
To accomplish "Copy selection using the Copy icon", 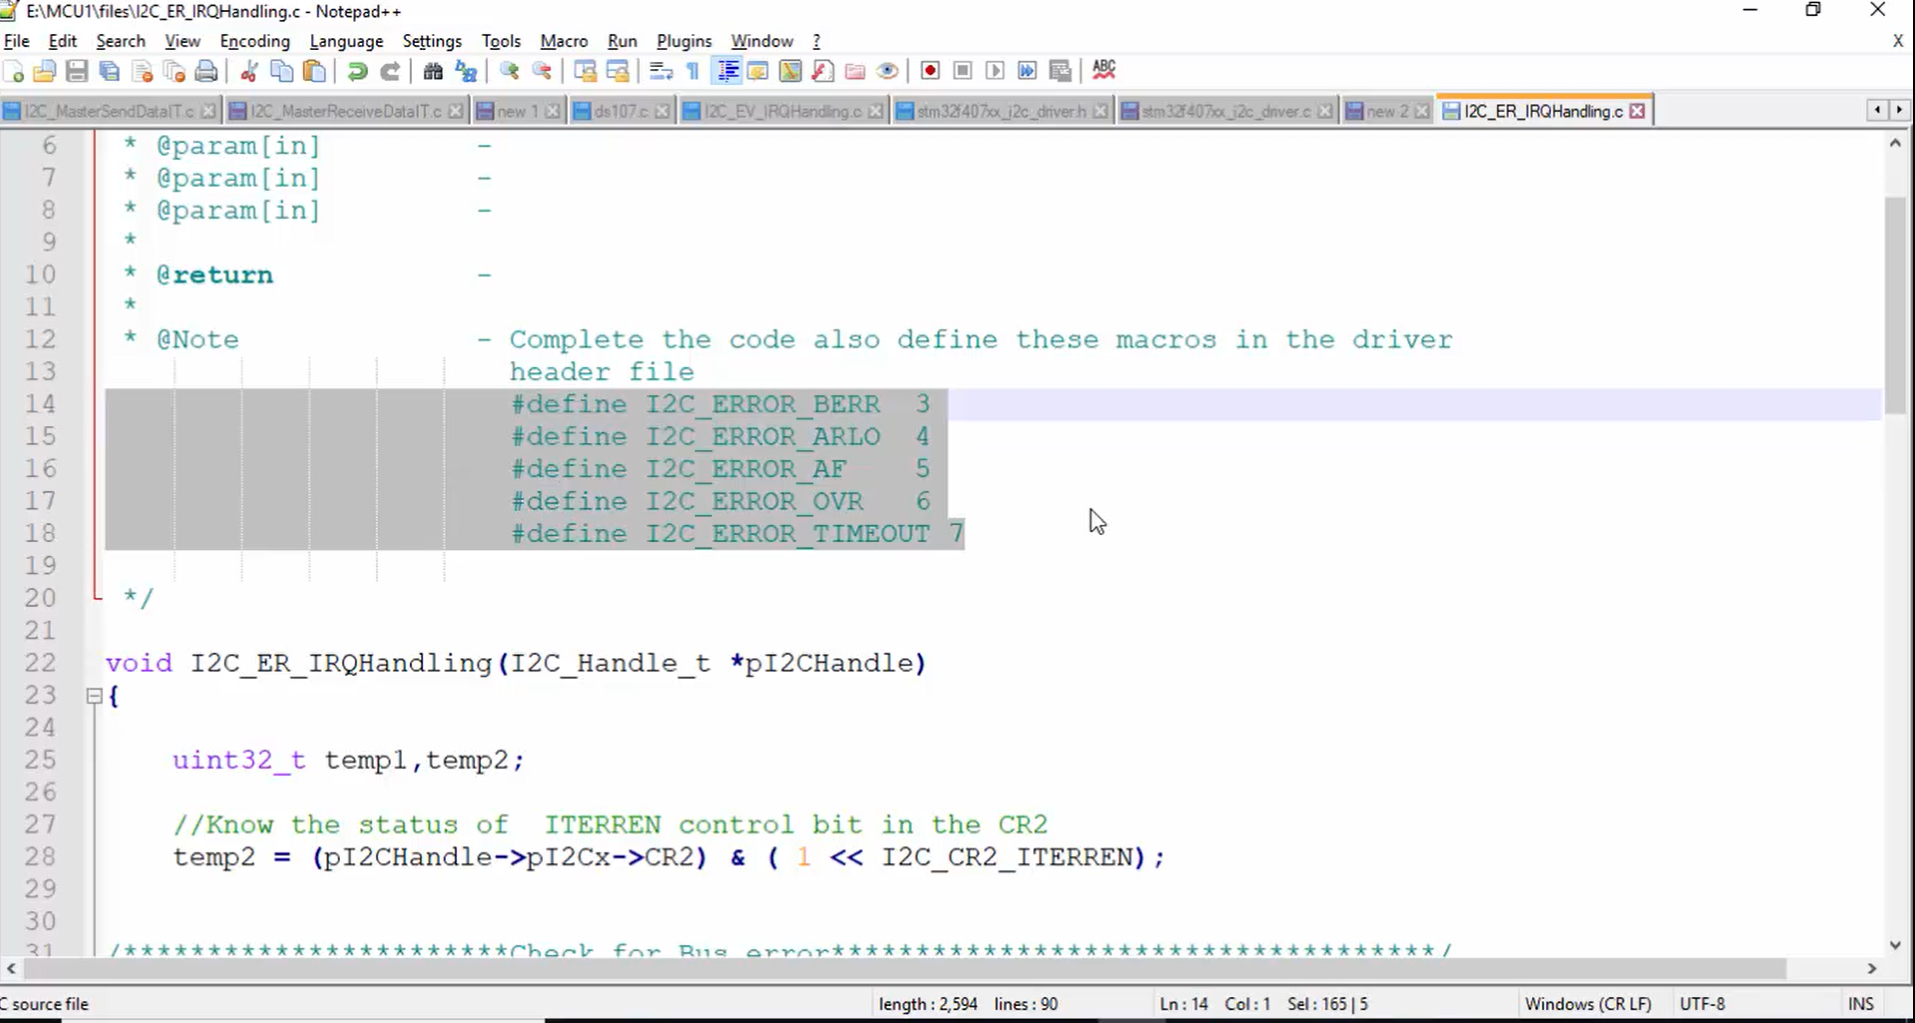I will coord(282,71).
